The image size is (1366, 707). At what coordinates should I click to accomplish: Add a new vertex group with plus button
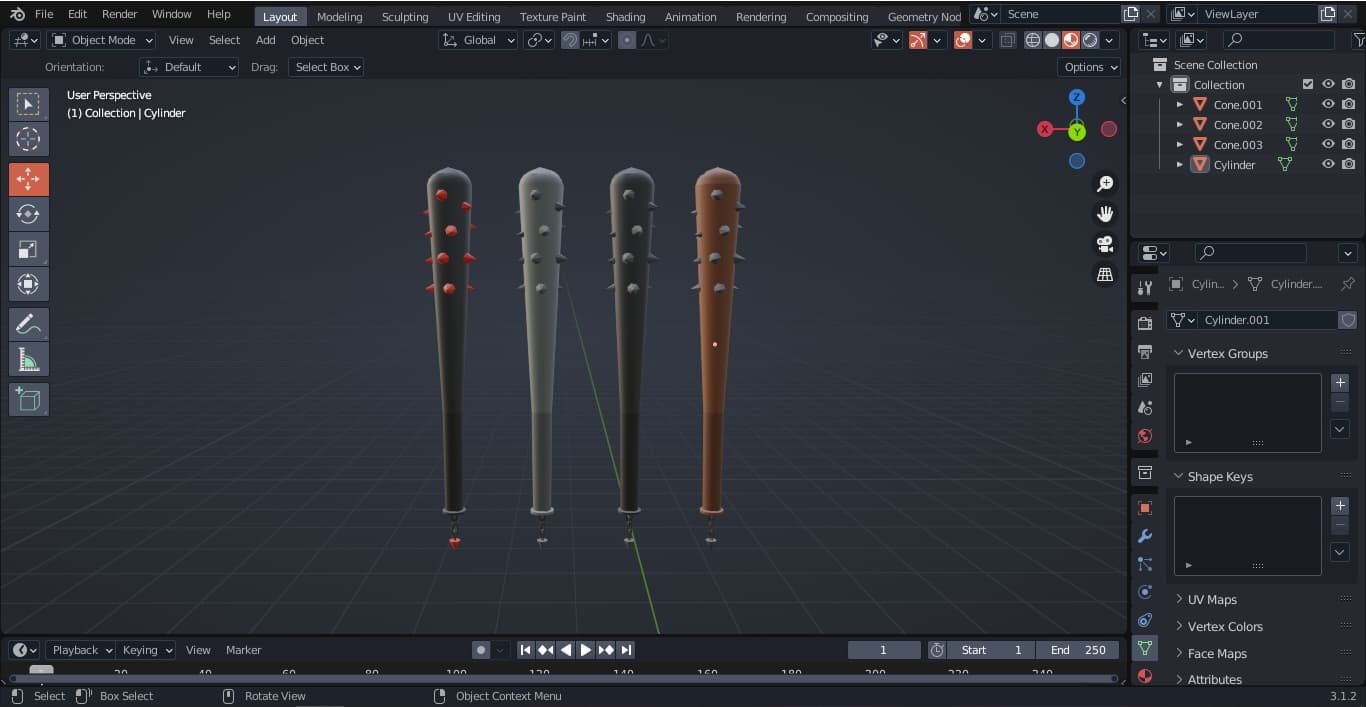coord(1340,382)
